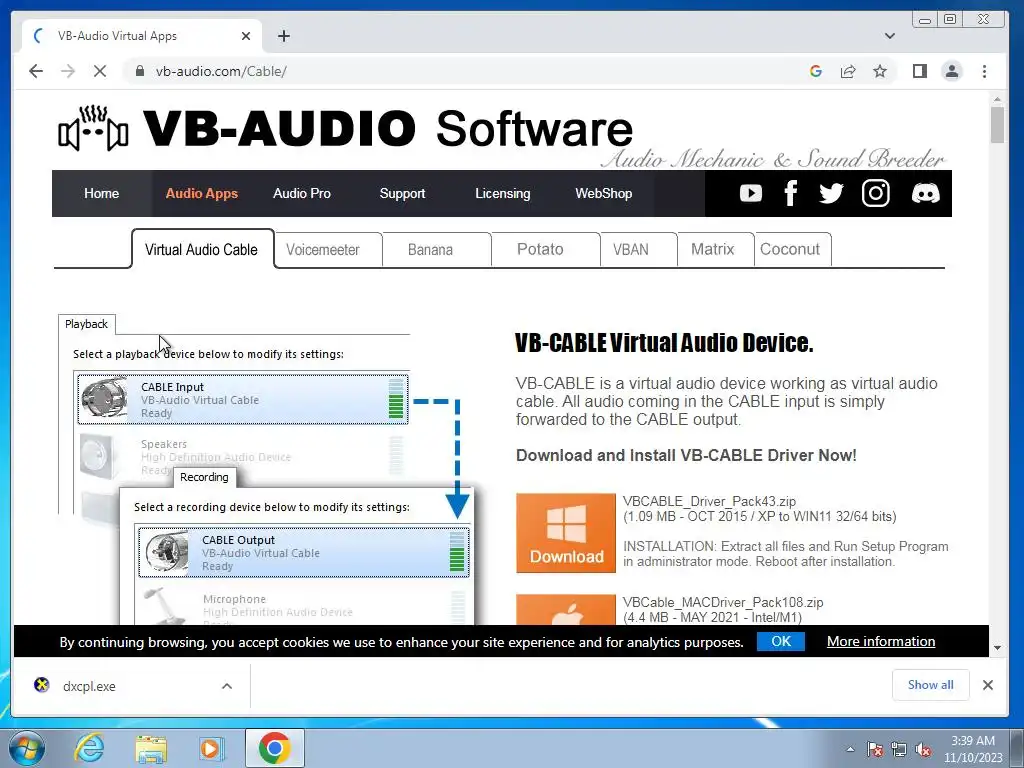Click the muted volume tray icon

coord(923,750)
